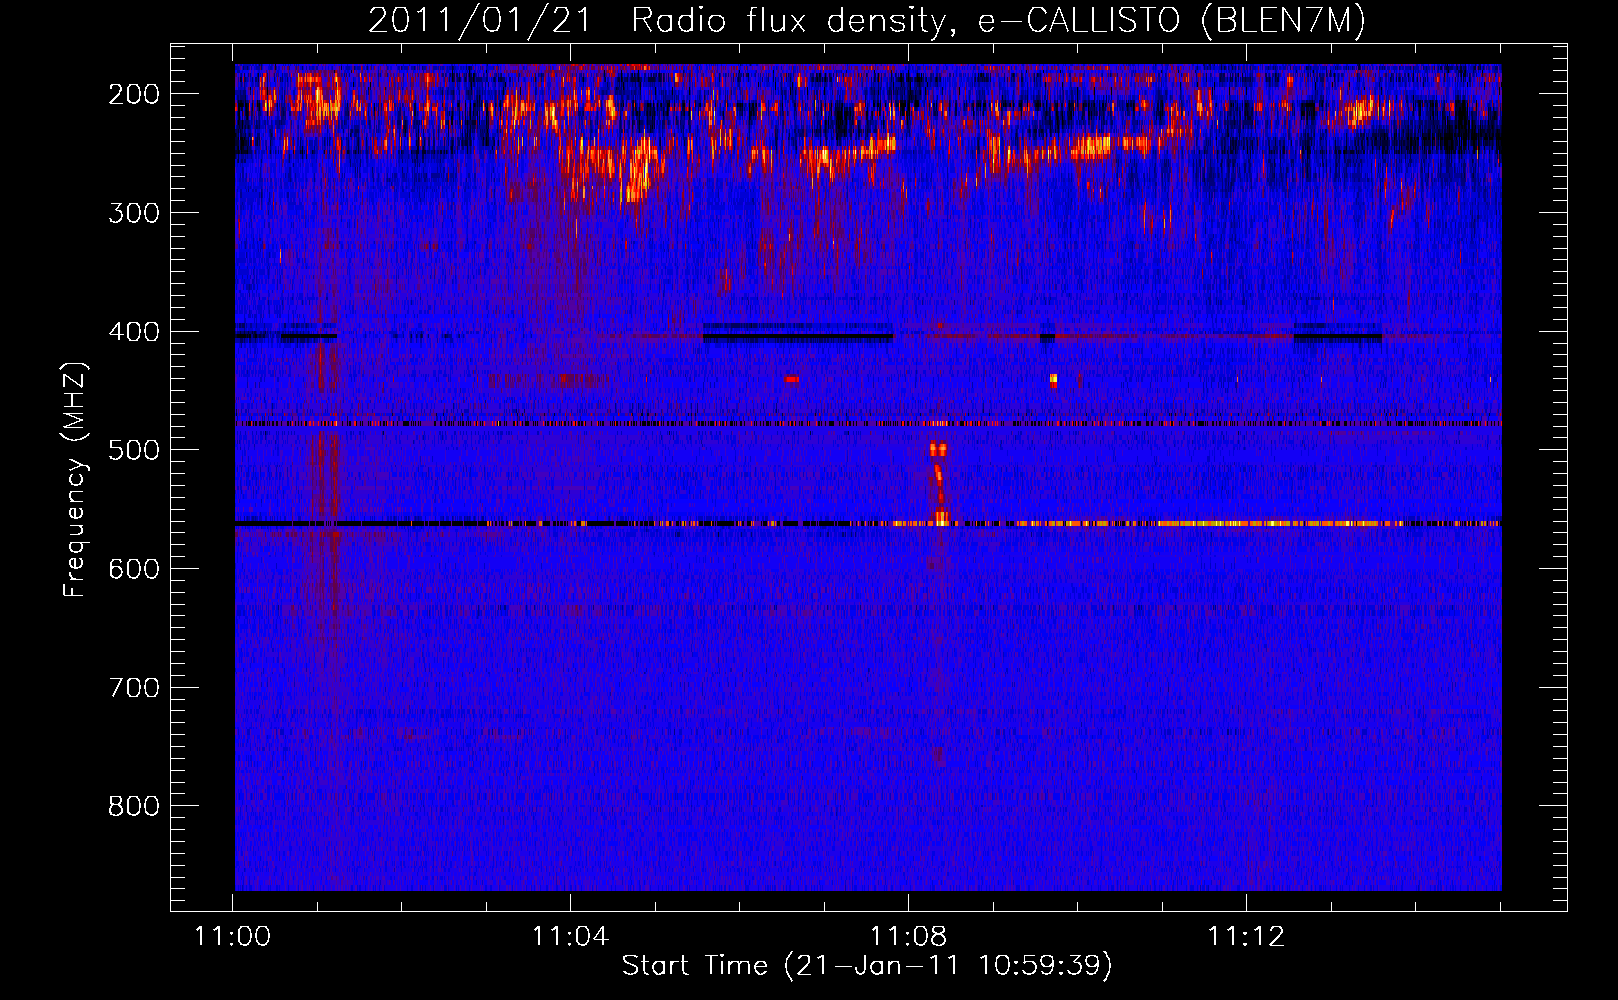Viewport: 1618px width, 1000px height.
Task: Select the 400 frequency tick label
Action: (134, 332)
